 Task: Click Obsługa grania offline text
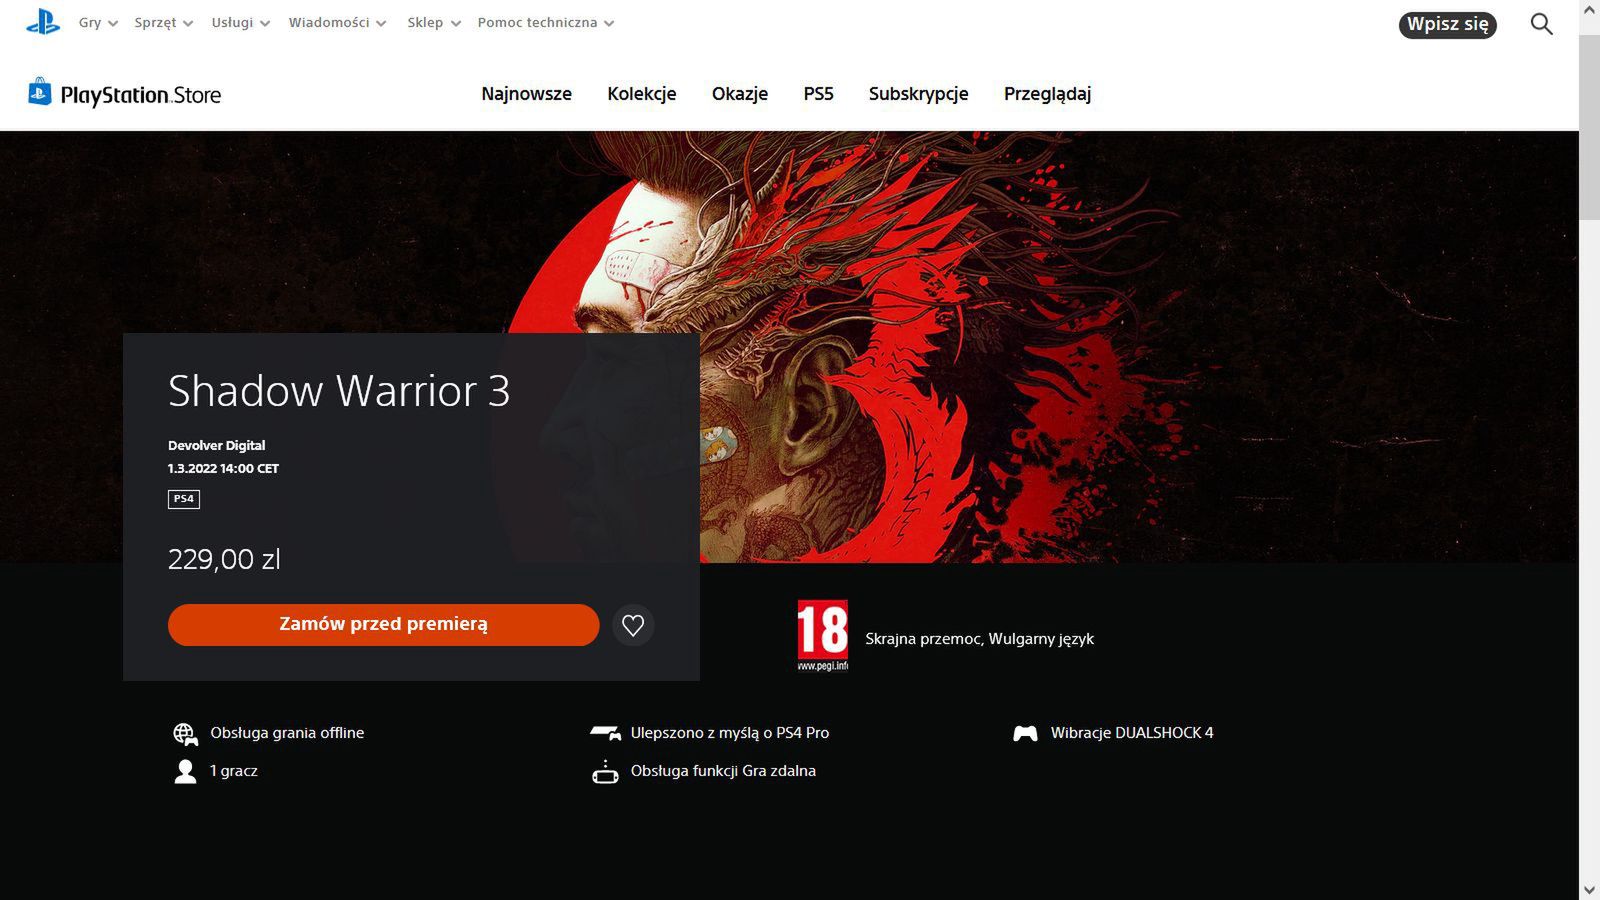[287, 733]
